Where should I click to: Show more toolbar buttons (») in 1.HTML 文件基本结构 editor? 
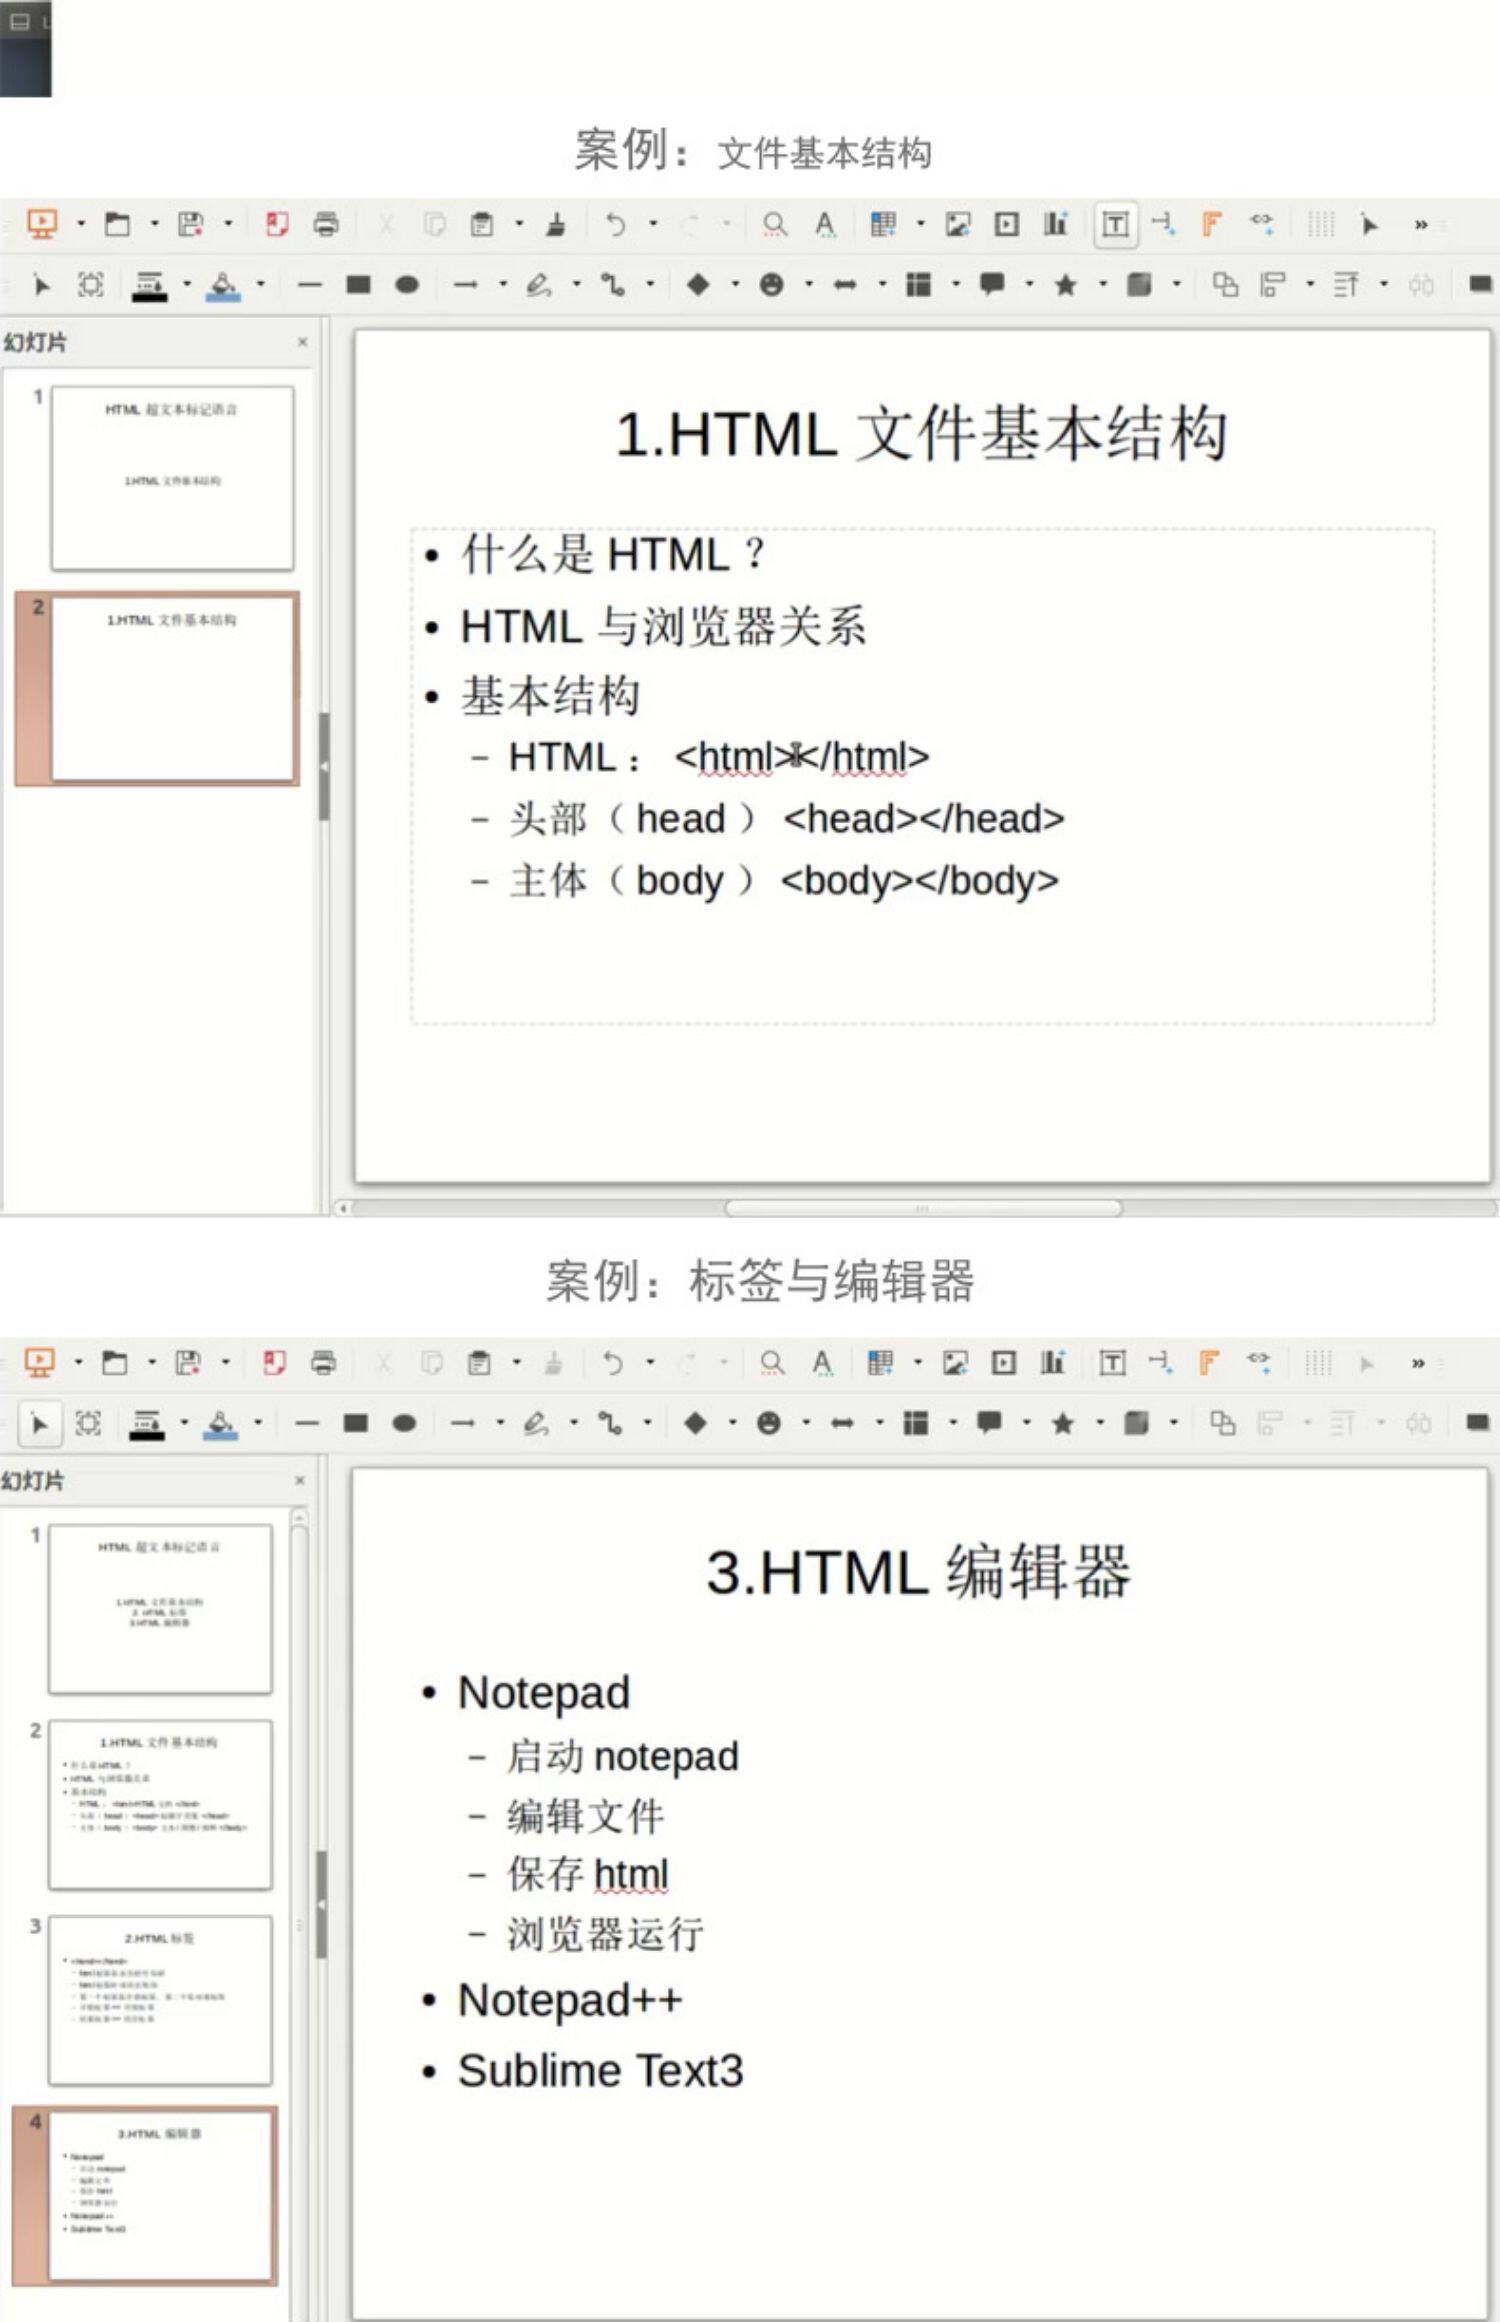point(1420,225)
